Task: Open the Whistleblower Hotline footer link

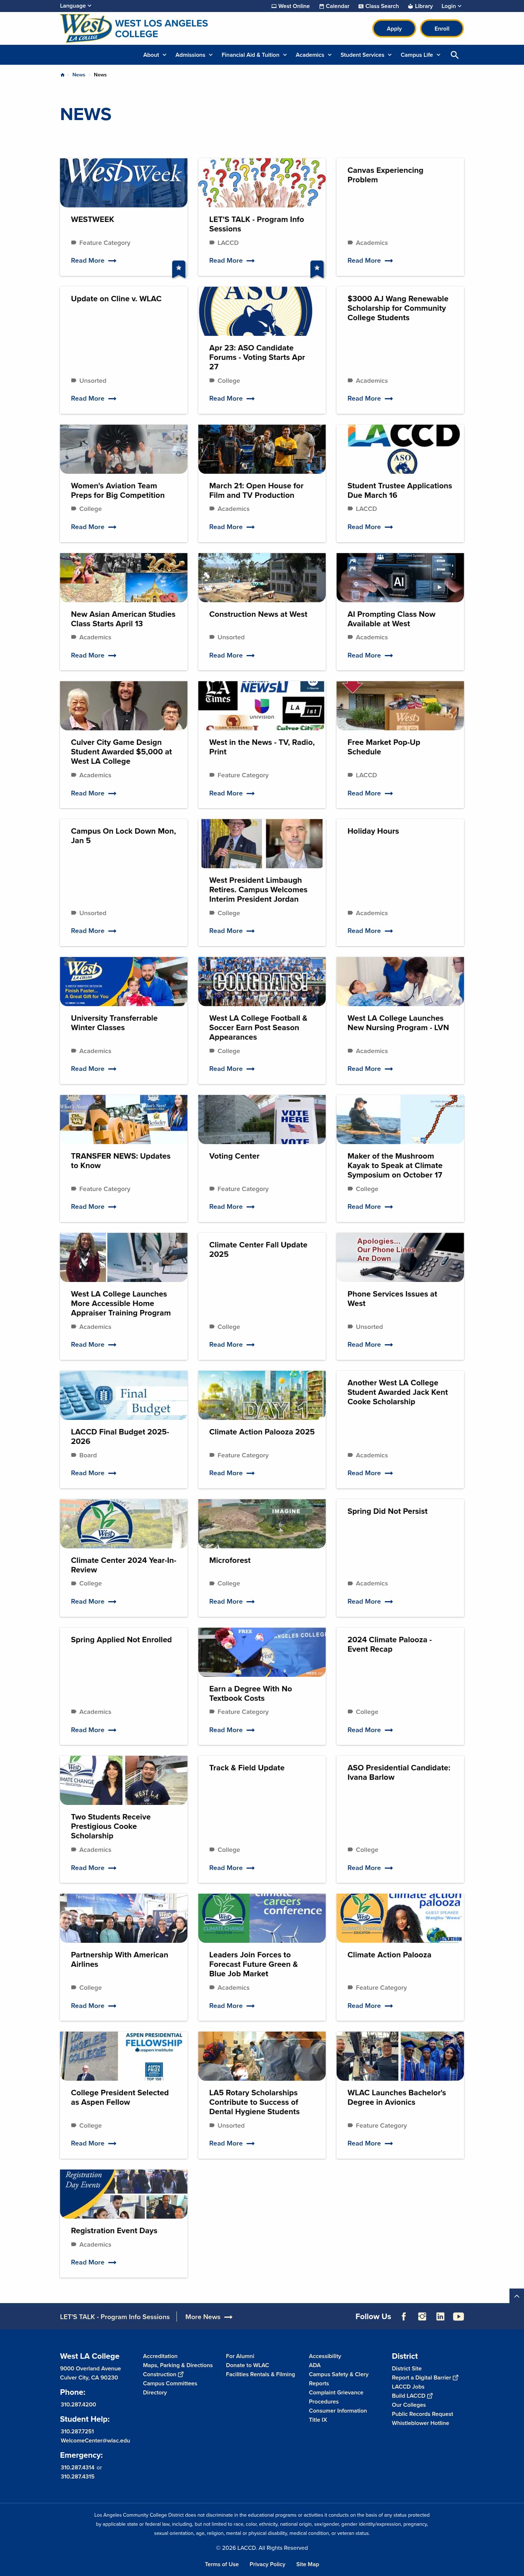Action: [420, 2423]
